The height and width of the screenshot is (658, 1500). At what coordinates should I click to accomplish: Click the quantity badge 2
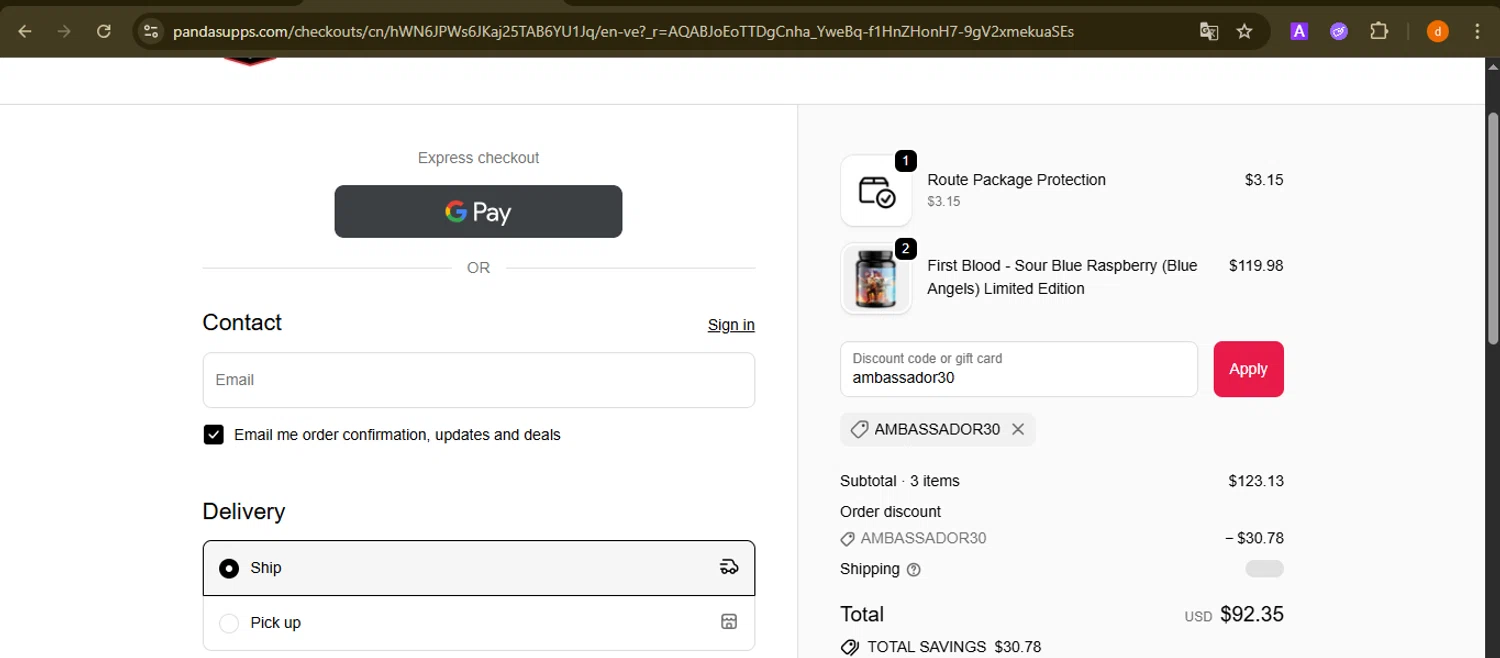(x=905, y=249)
